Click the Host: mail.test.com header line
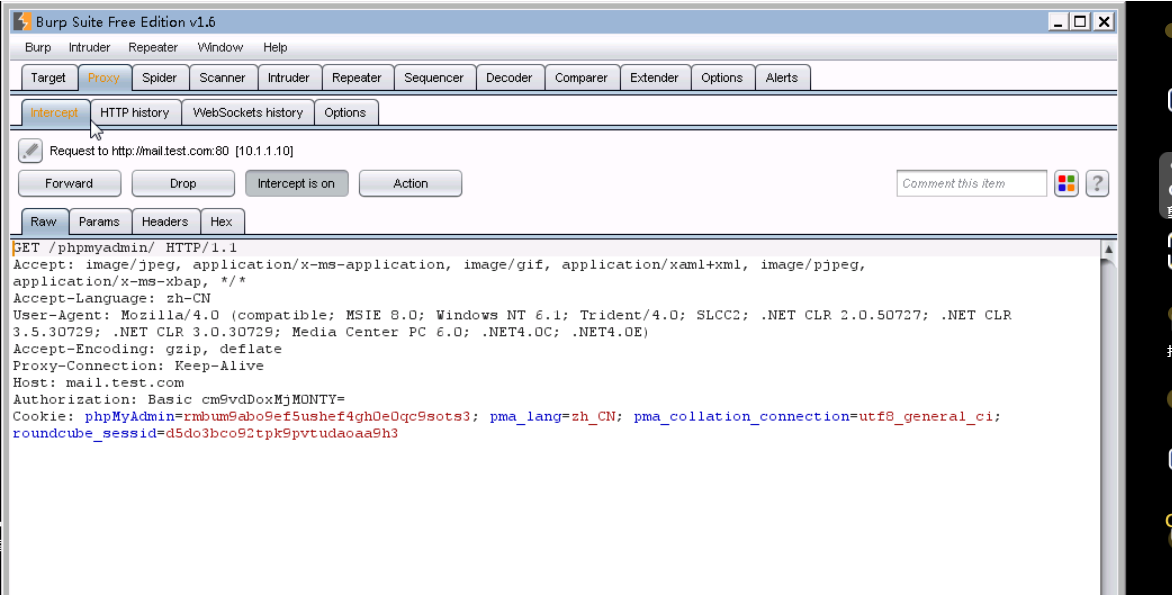This screenshot has height=595, width=1172. (98, 383)
